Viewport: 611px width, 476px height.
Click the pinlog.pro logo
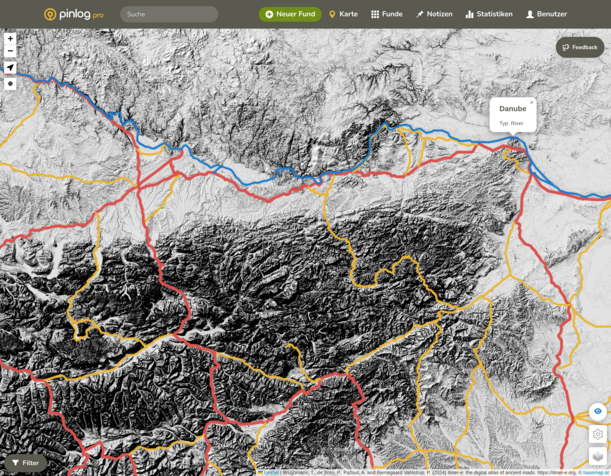(x=73, y=14)
